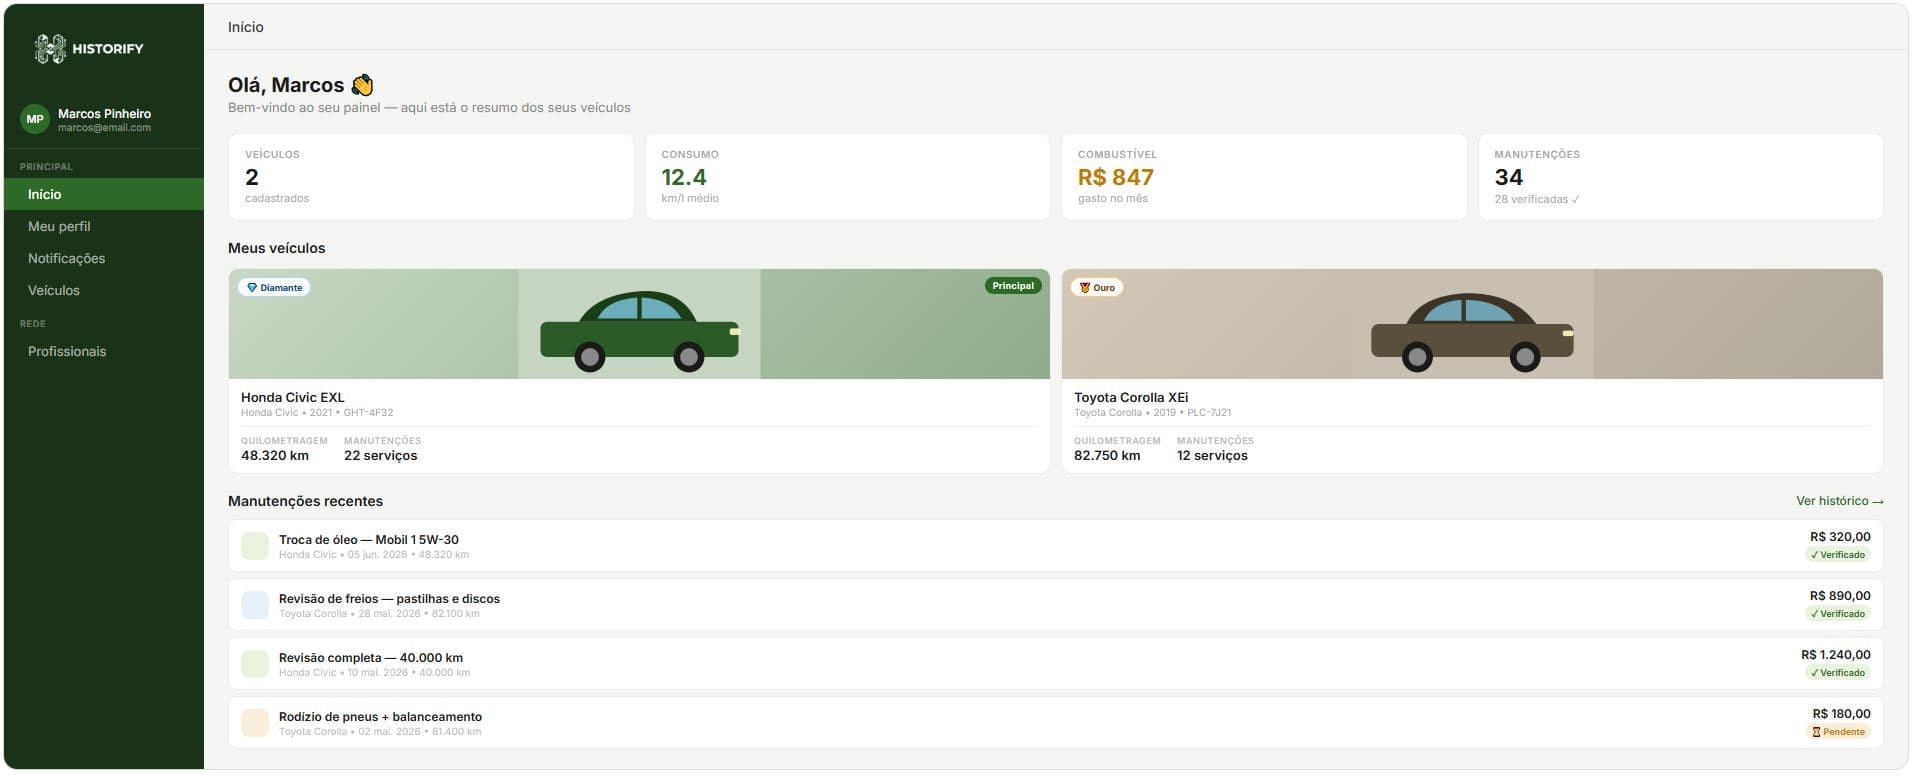
Task: Click the Olá, Marcos greeting
Action: [x=301, y=85]
